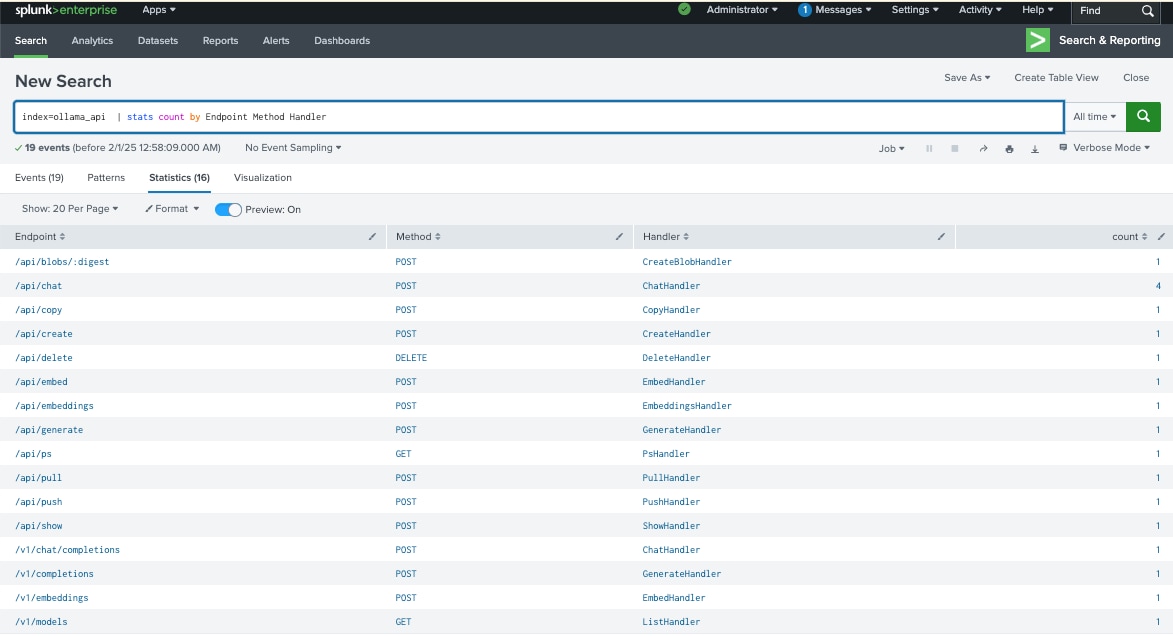Click the green health status check icon
This screenshot has height=636, width=1173.
[684, 10]
